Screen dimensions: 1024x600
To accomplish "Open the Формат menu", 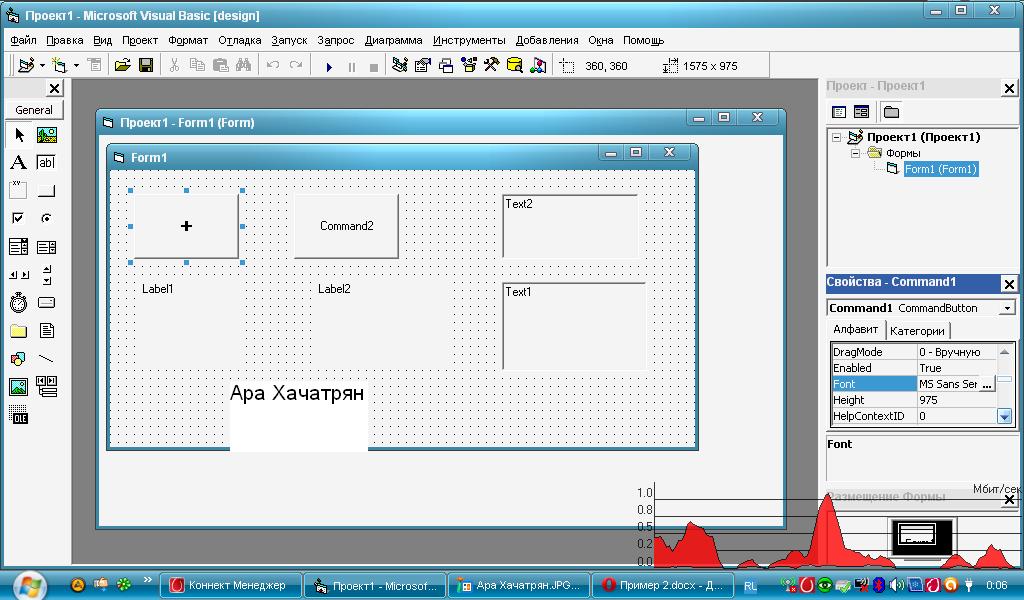I will pos(188,40).
